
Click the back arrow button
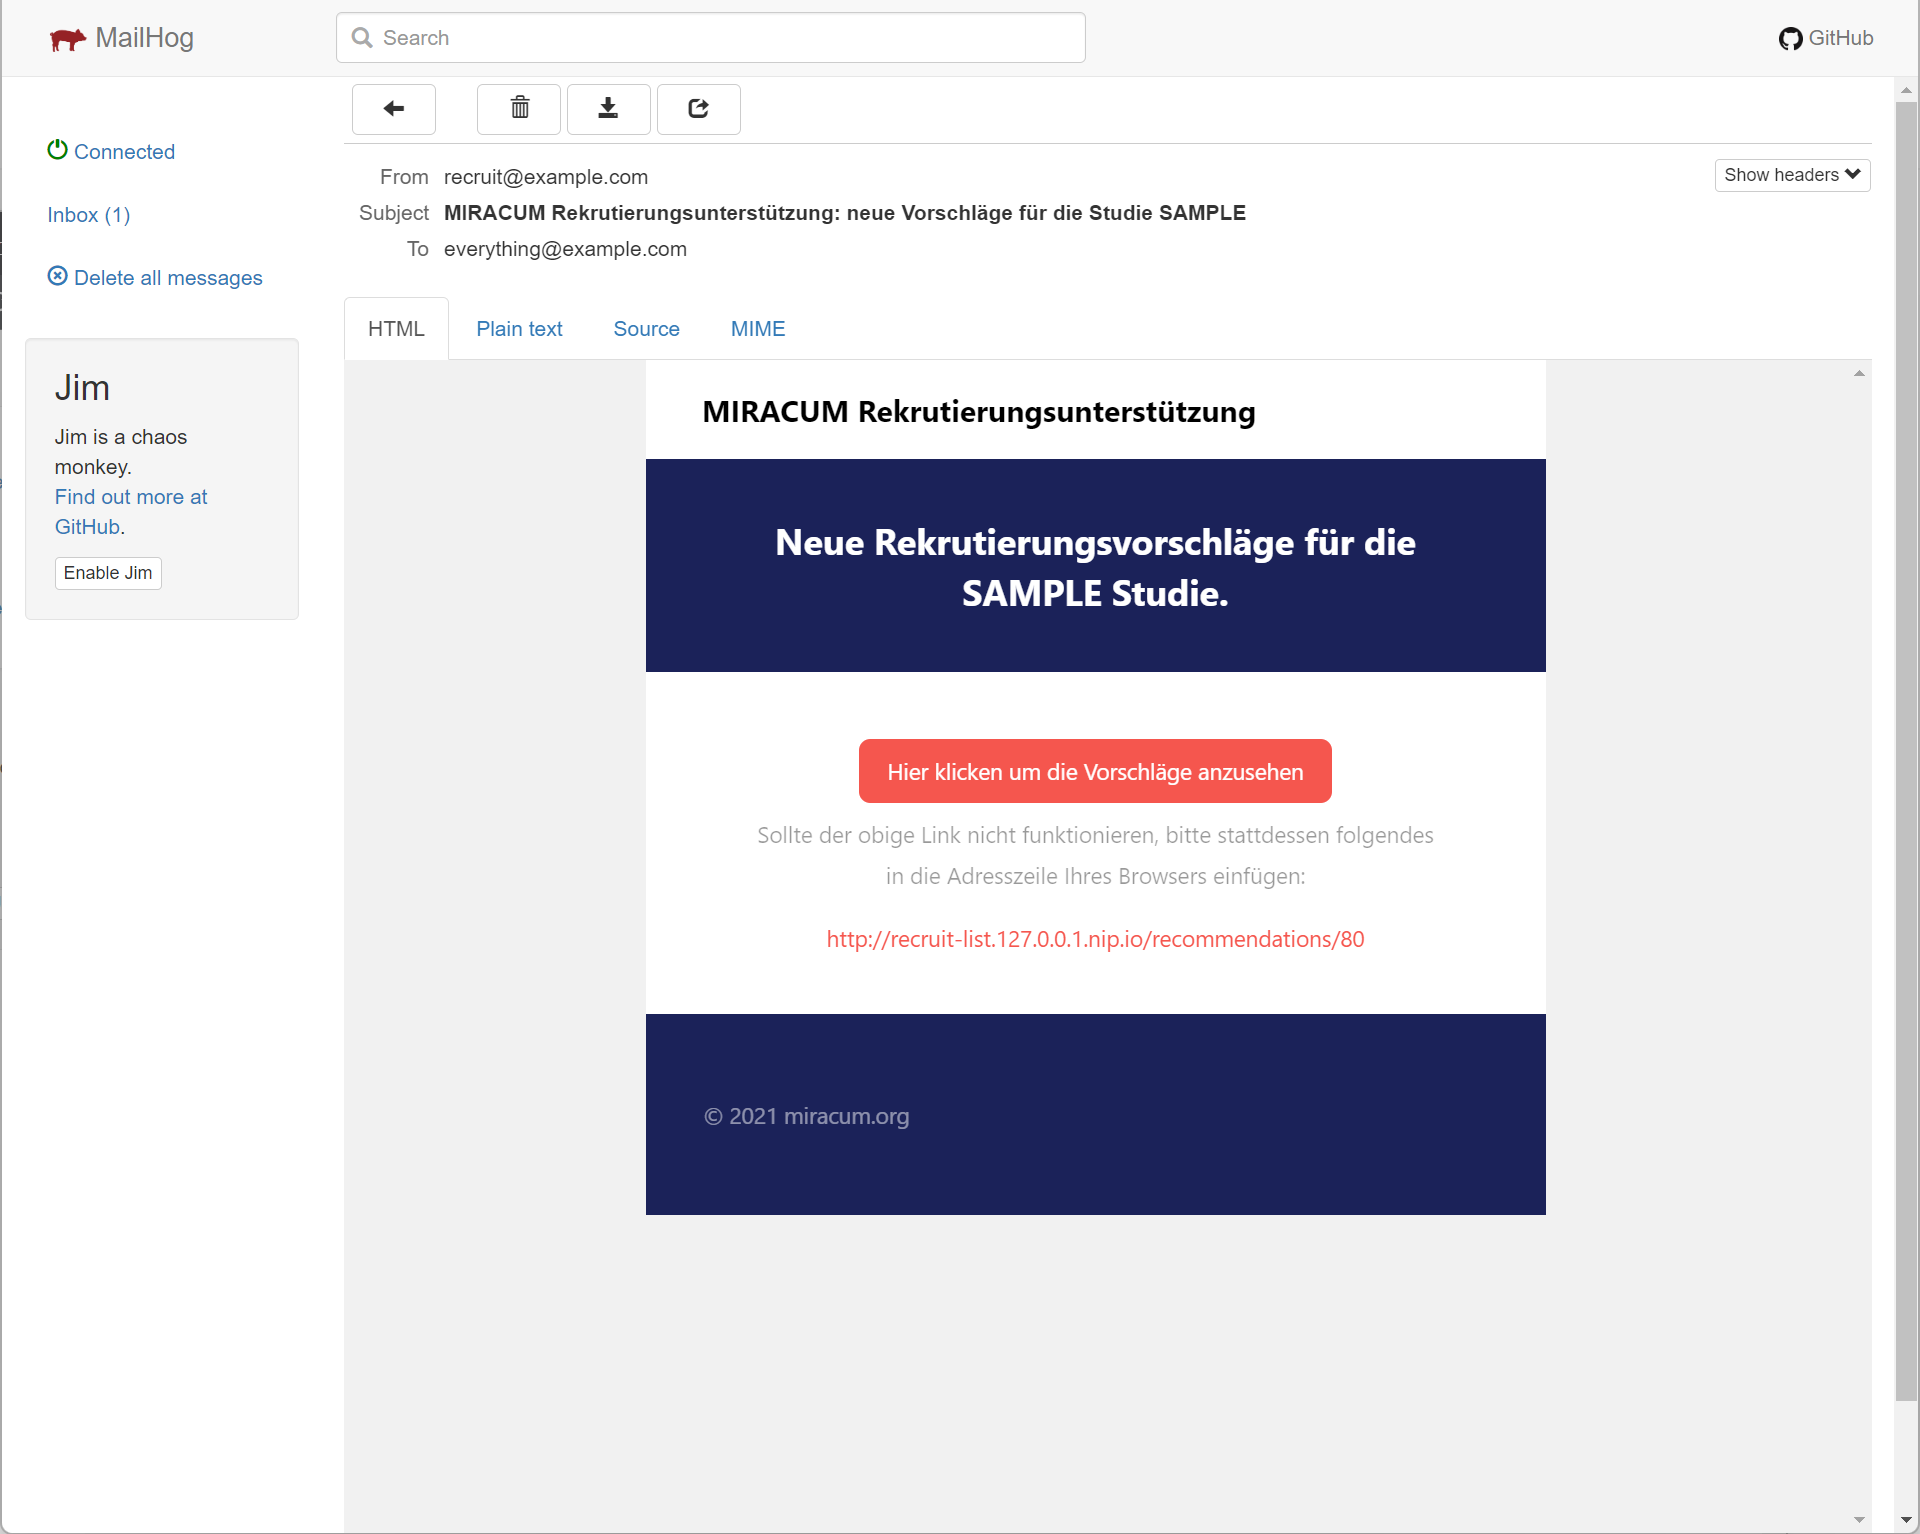point(394,109)
